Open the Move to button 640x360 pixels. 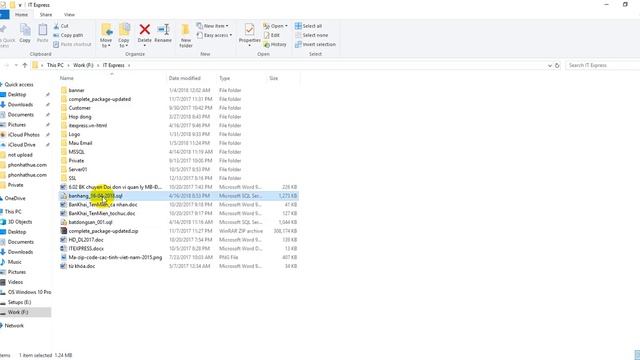pyautogui.click(x=106, y=36)
